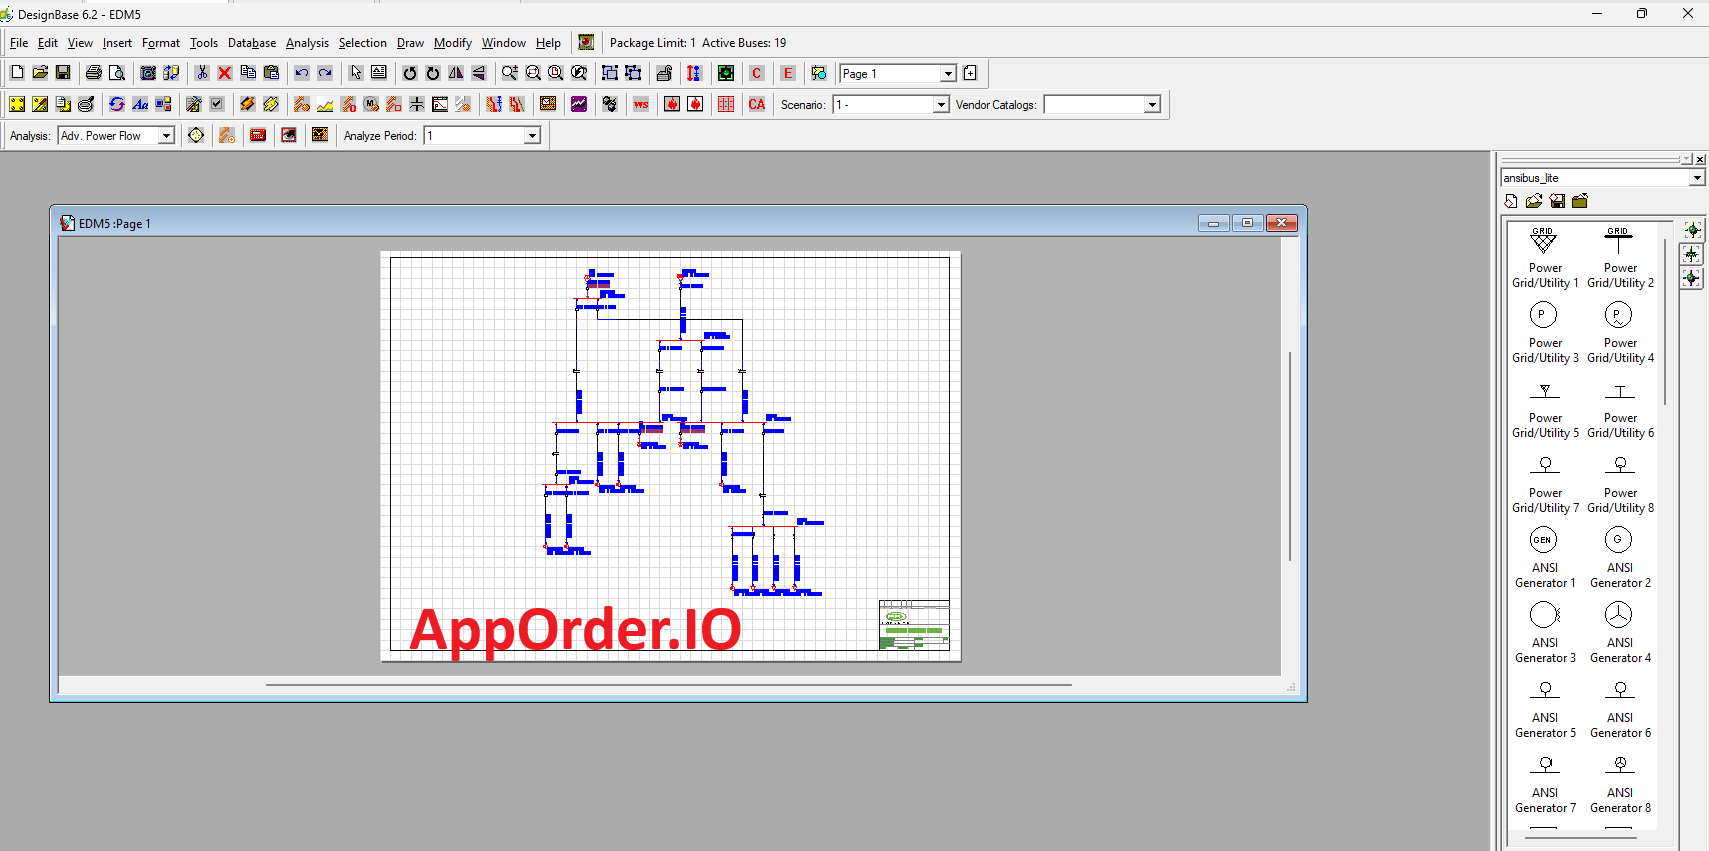1709x851 pixels.
Task: Click the zoom in magnifier icon
Action: [x=510, y=73]
